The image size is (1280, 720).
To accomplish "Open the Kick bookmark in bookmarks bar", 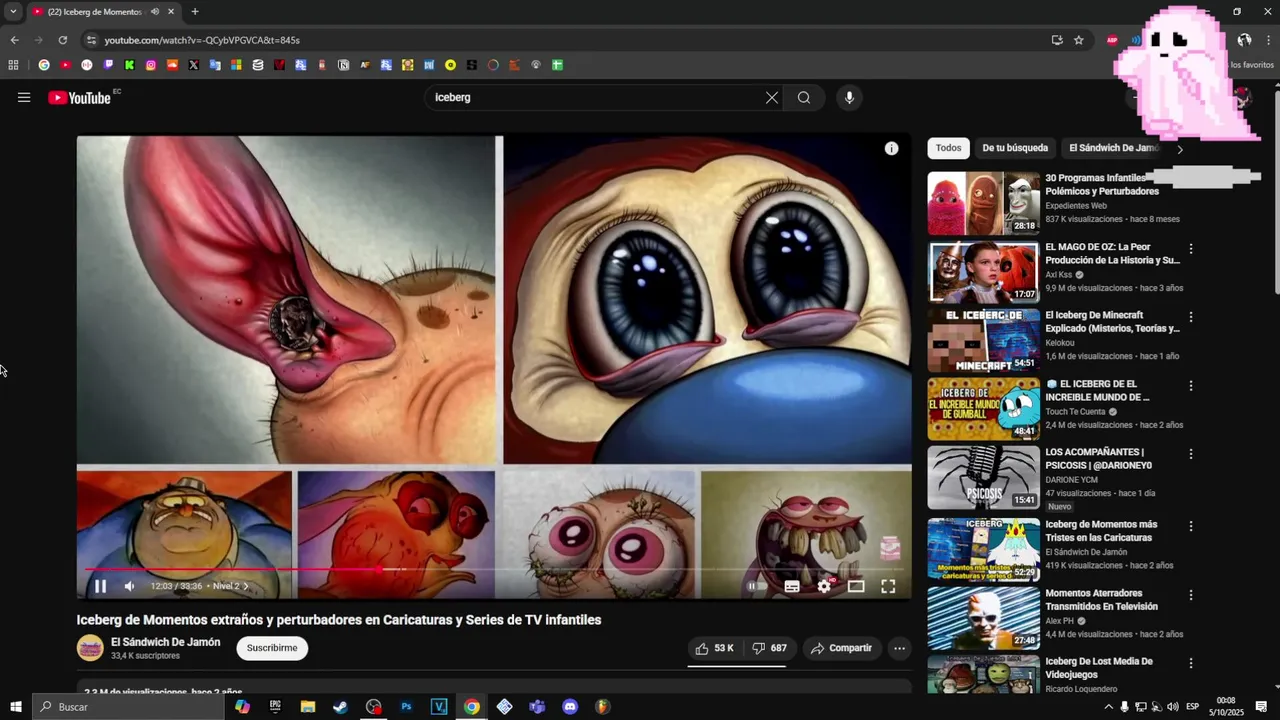I will (x=130, y=65).
